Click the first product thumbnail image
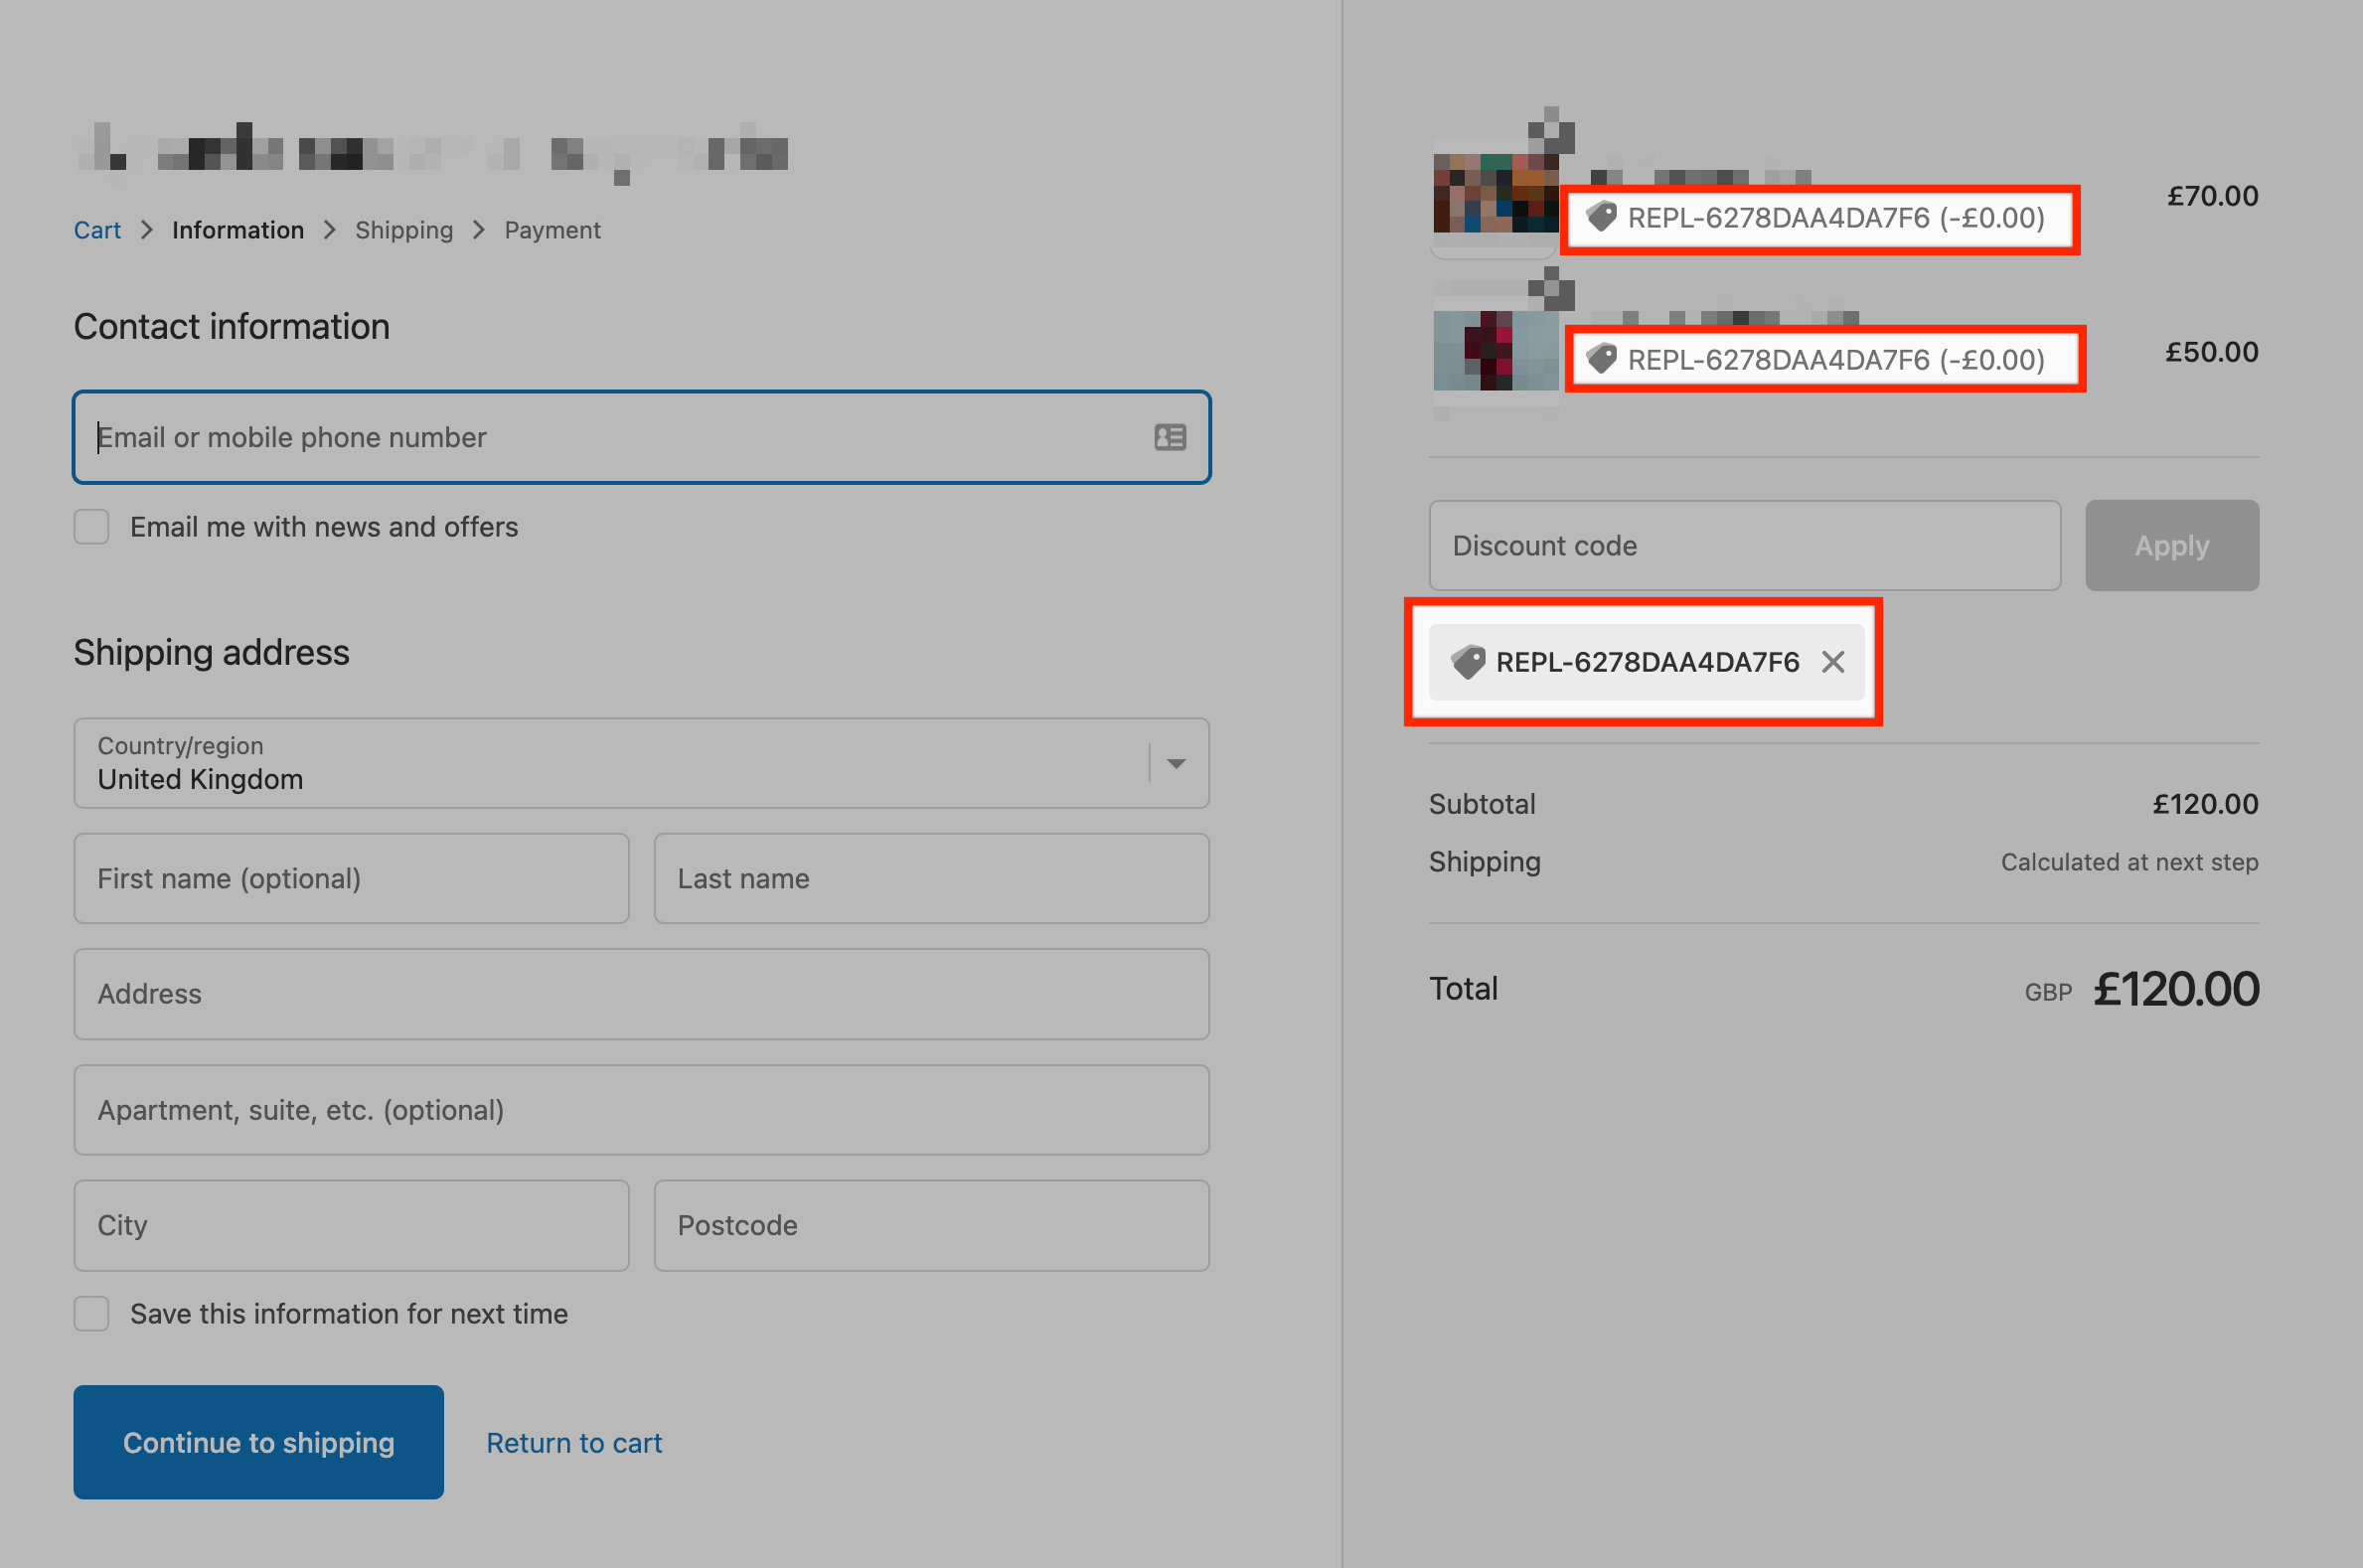This screenshot has height=1568, width=2363. coord(1494,194)
